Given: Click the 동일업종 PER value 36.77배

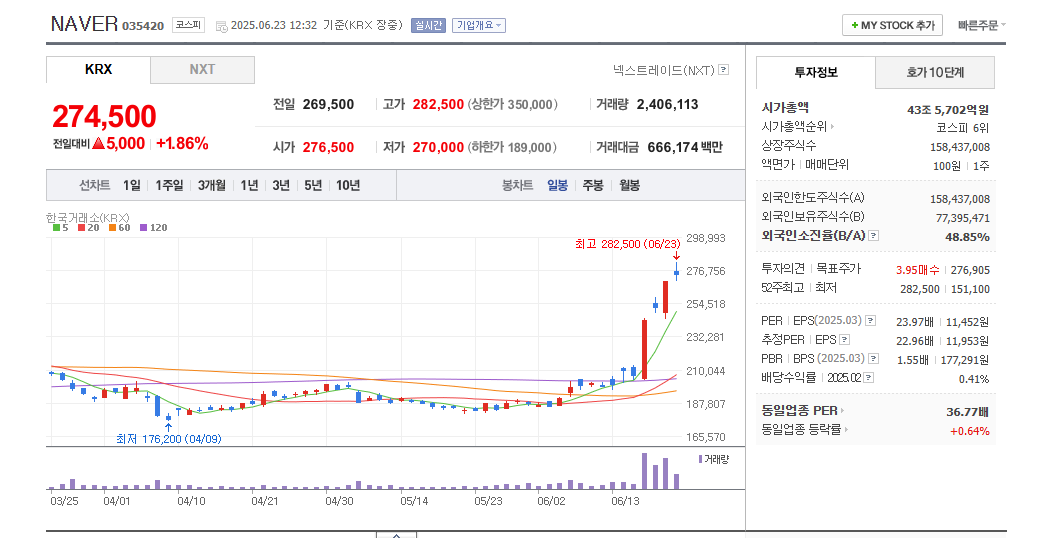Looking at the screenshot, I should 967,412.
